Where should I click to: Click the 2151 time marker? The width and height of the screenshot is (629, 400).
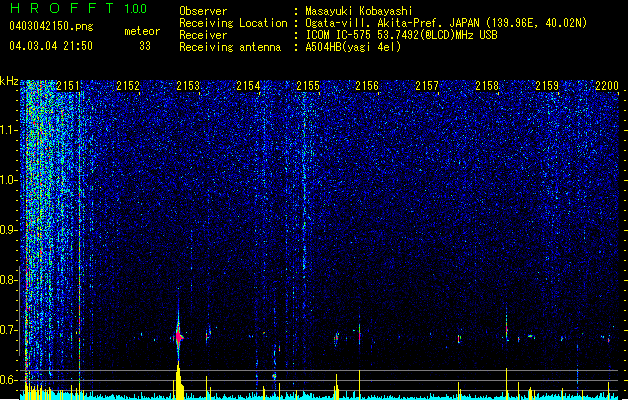[68, 85]
